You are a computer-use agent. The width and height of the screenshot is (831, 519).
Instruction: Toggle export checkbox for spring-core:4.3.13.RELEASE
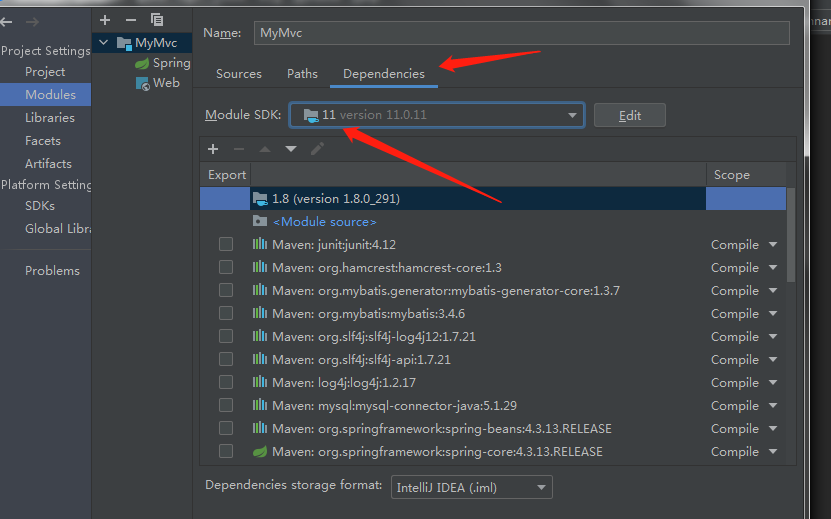pyautogui.click(x=226, y=451)
